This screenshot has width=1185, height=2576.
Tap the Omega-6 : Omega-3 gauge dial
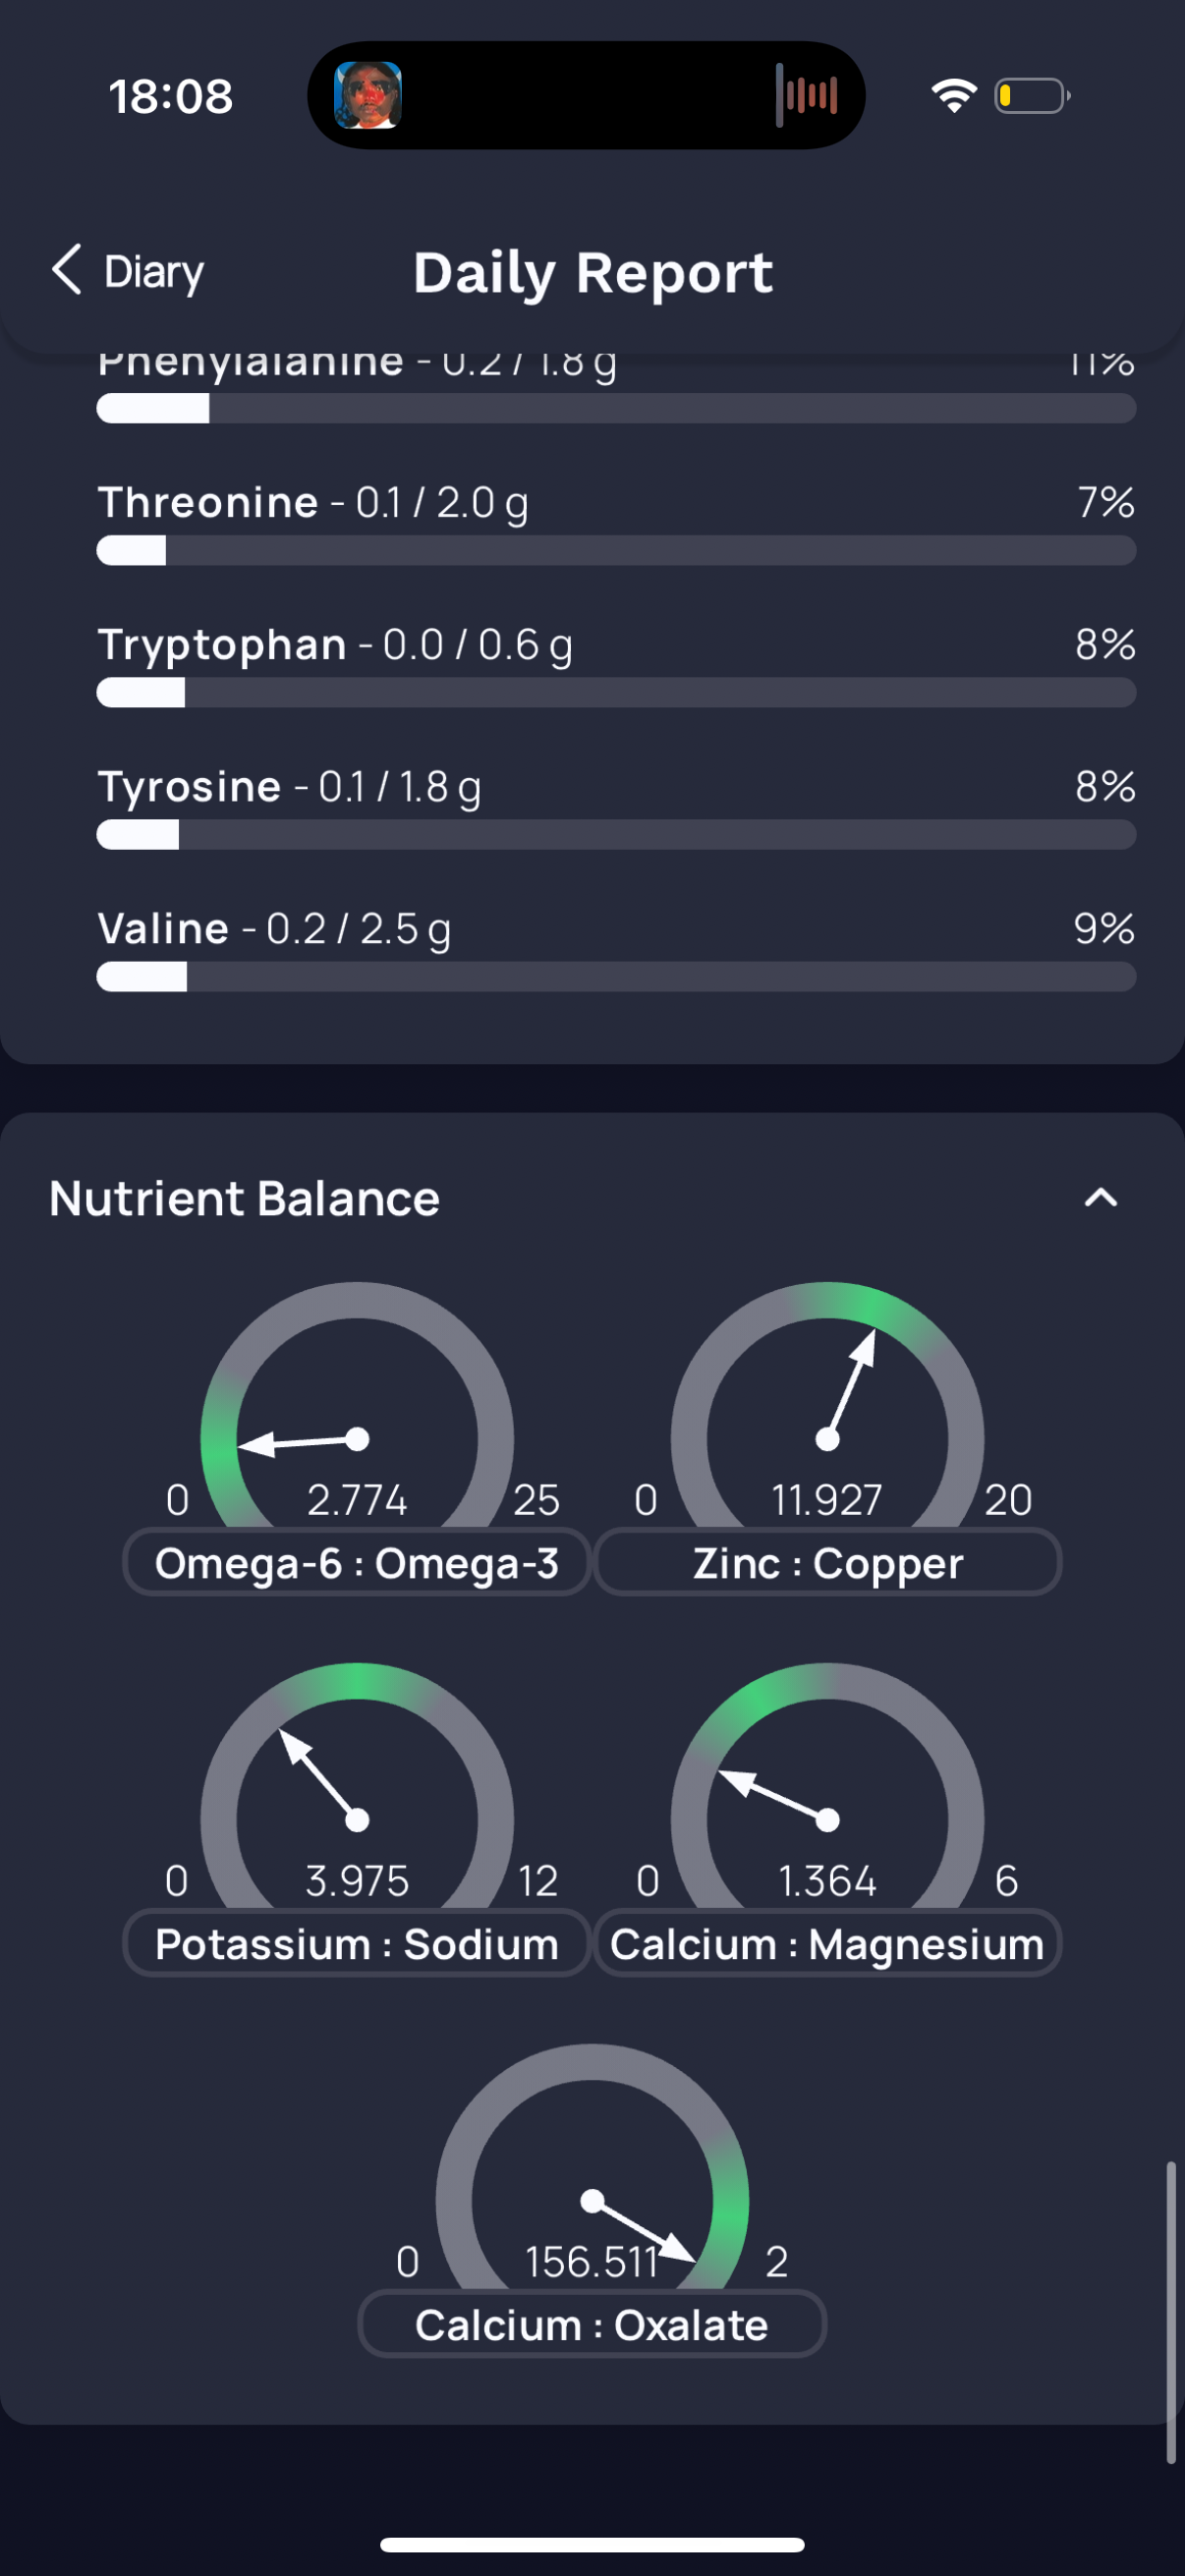357,1405
